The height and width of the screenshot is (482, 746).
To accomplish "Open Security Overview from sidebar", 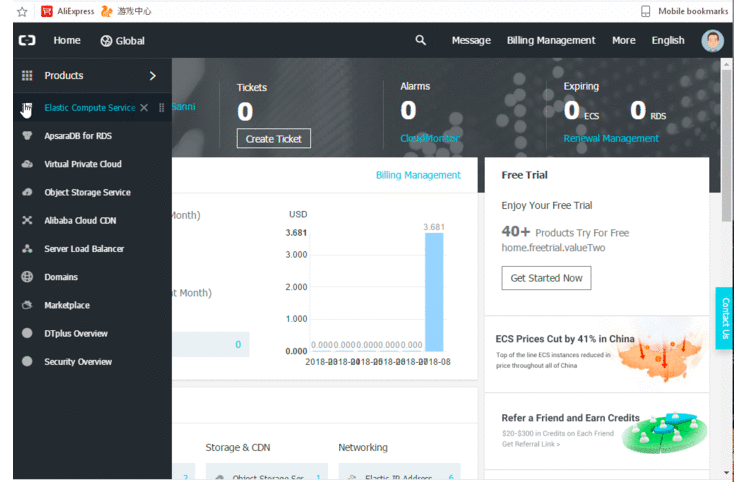I will tap(78, 362).
